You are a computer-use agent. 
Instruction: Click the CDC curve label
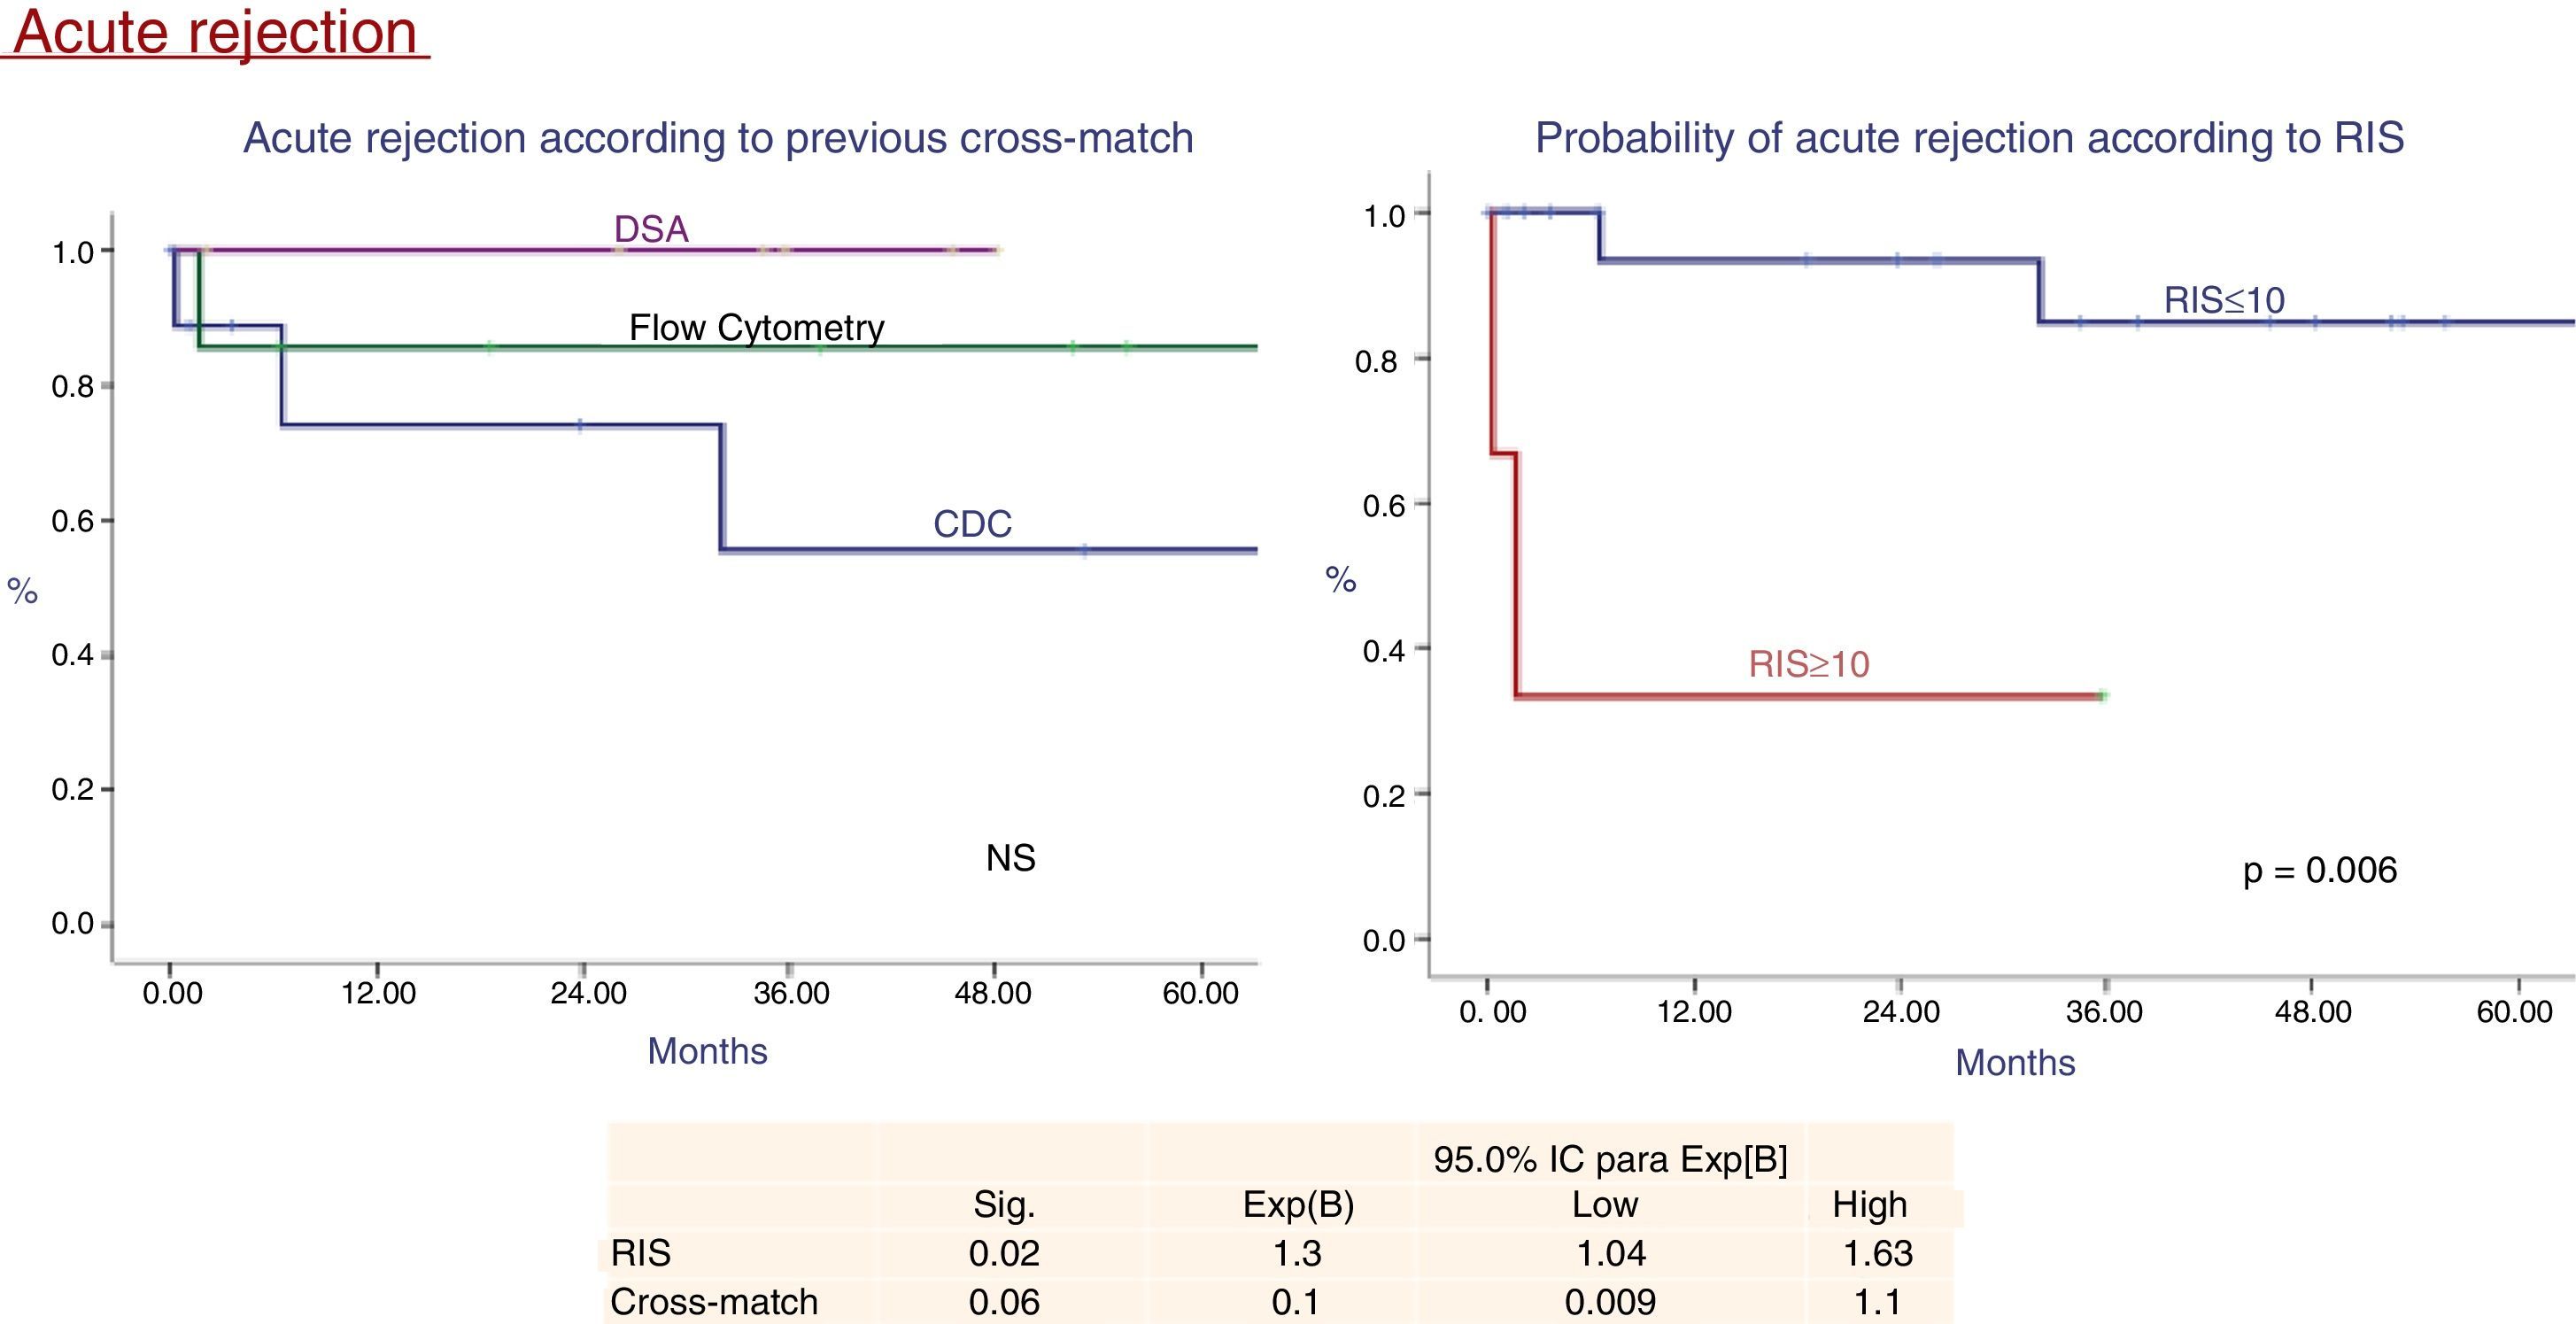pos(972,524)
